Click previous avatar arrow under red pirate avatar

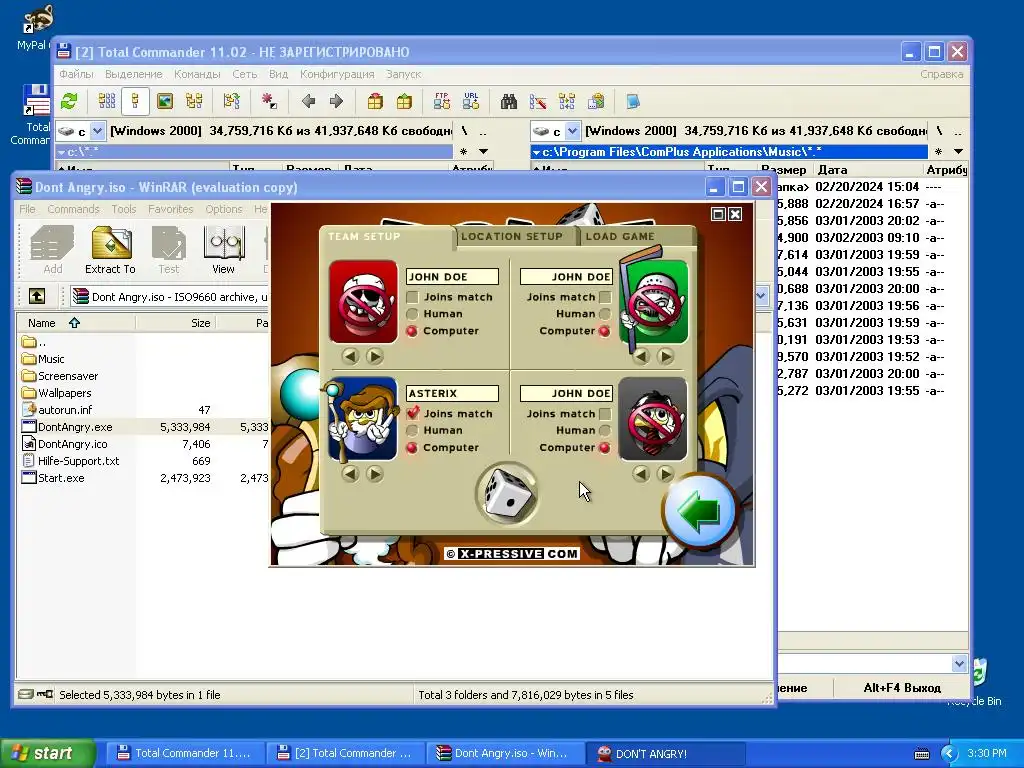click(x=350, y=356)
